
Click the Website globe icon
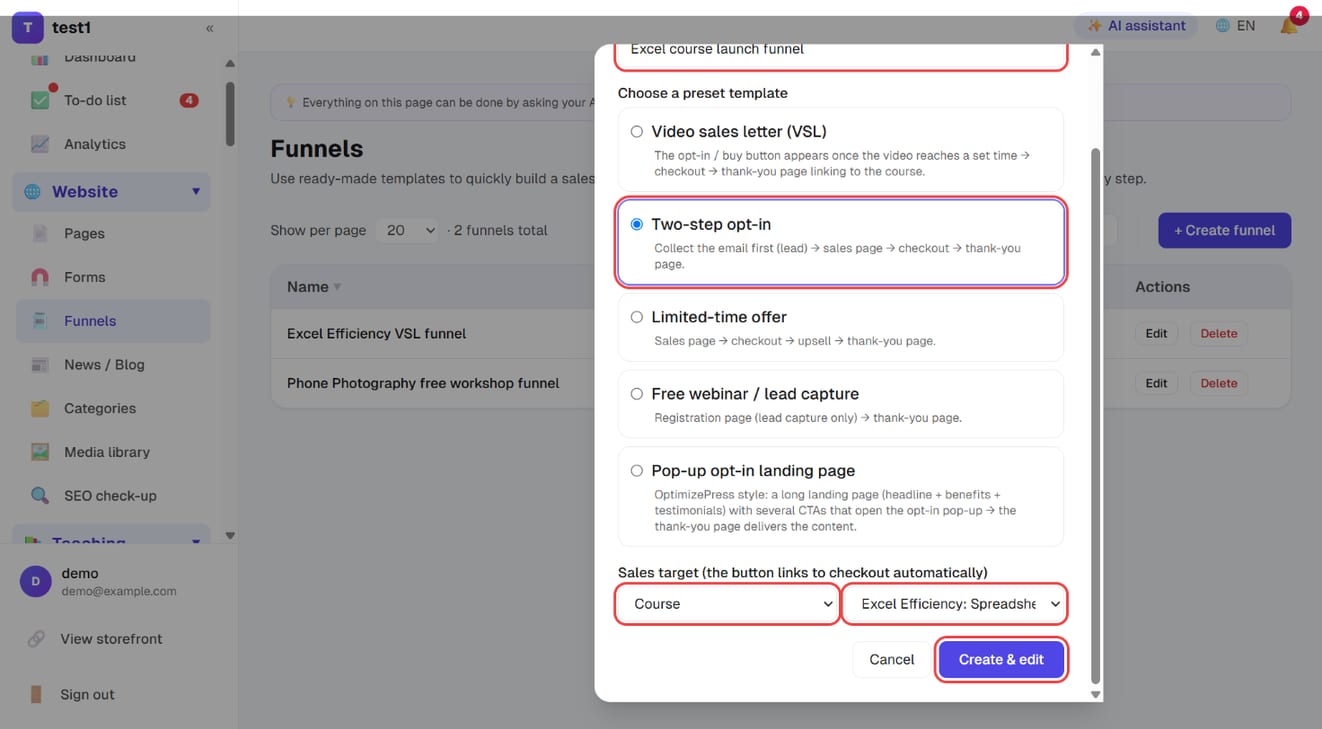[x=33, y=191]
